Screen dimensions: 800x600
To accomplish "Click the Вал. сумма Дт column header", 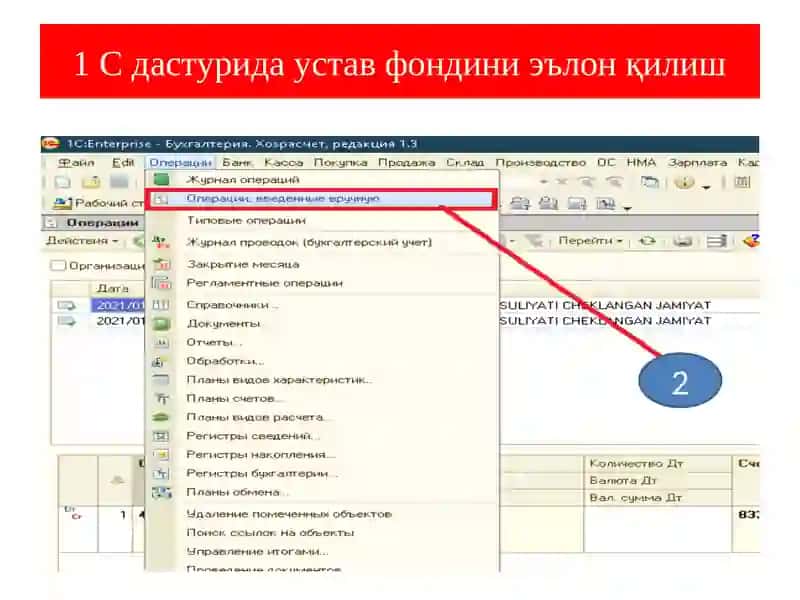I will (658, 497).
